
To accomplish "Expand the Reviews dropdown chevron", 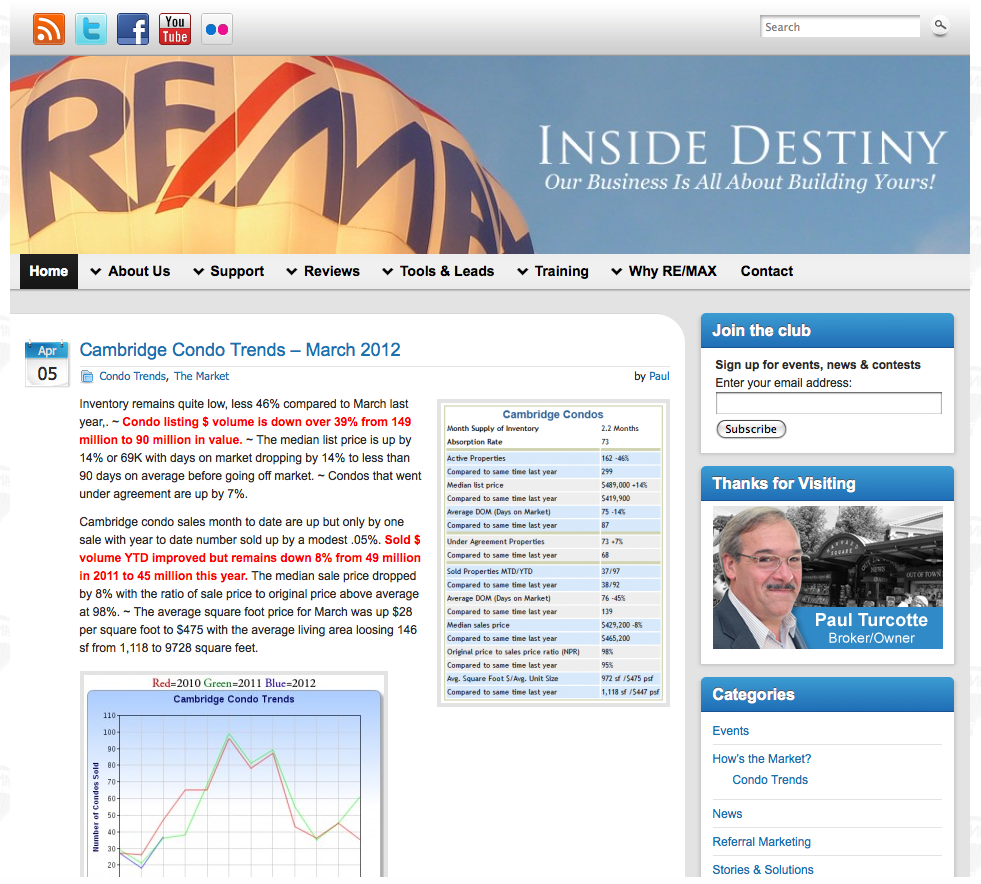I will click(292, 272).
